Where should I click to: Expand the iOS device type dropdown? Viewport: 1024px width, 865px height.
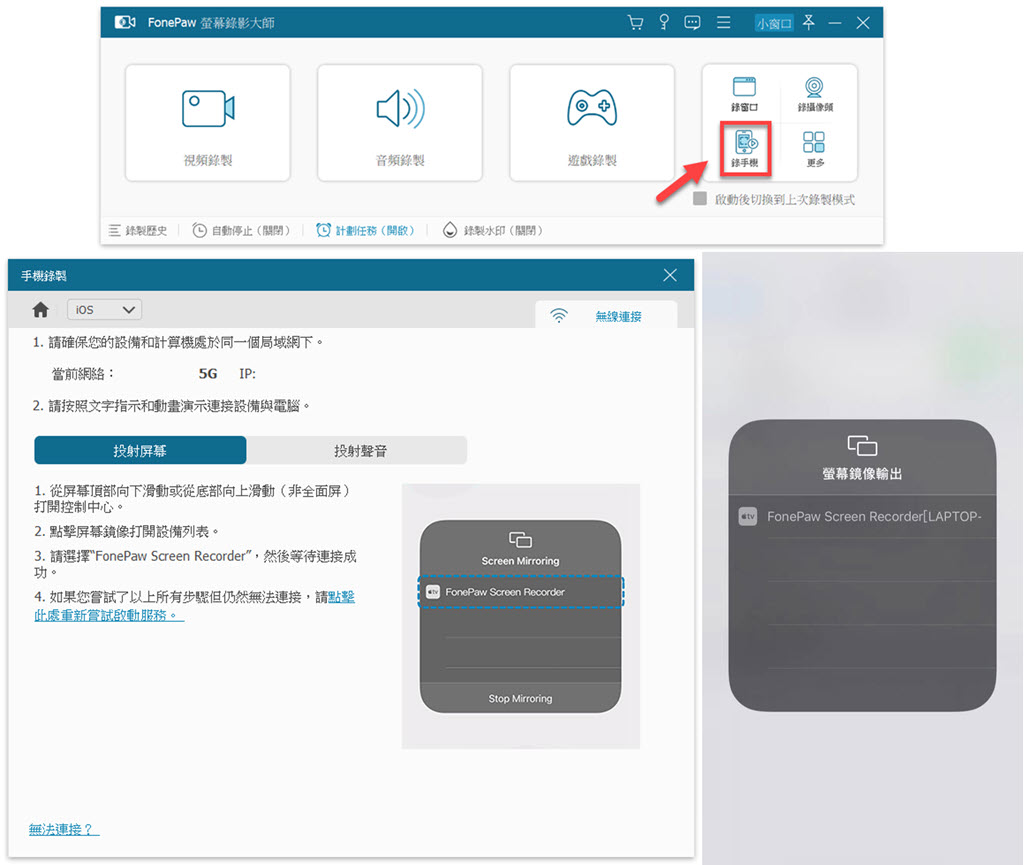click(104, 309)
